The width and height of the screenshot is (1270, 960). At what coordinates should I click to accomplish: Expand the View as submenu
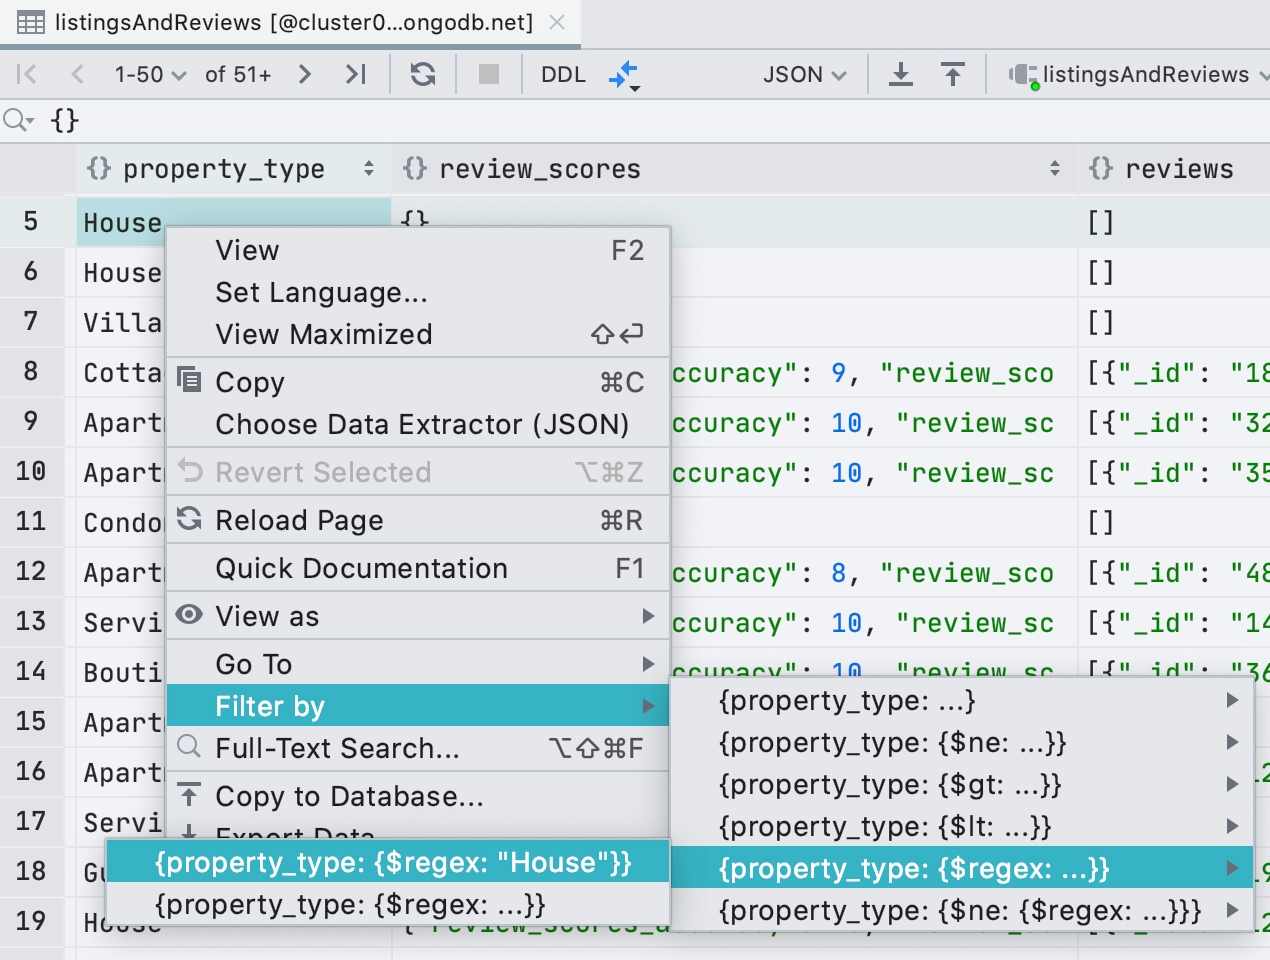click(418, 617)
